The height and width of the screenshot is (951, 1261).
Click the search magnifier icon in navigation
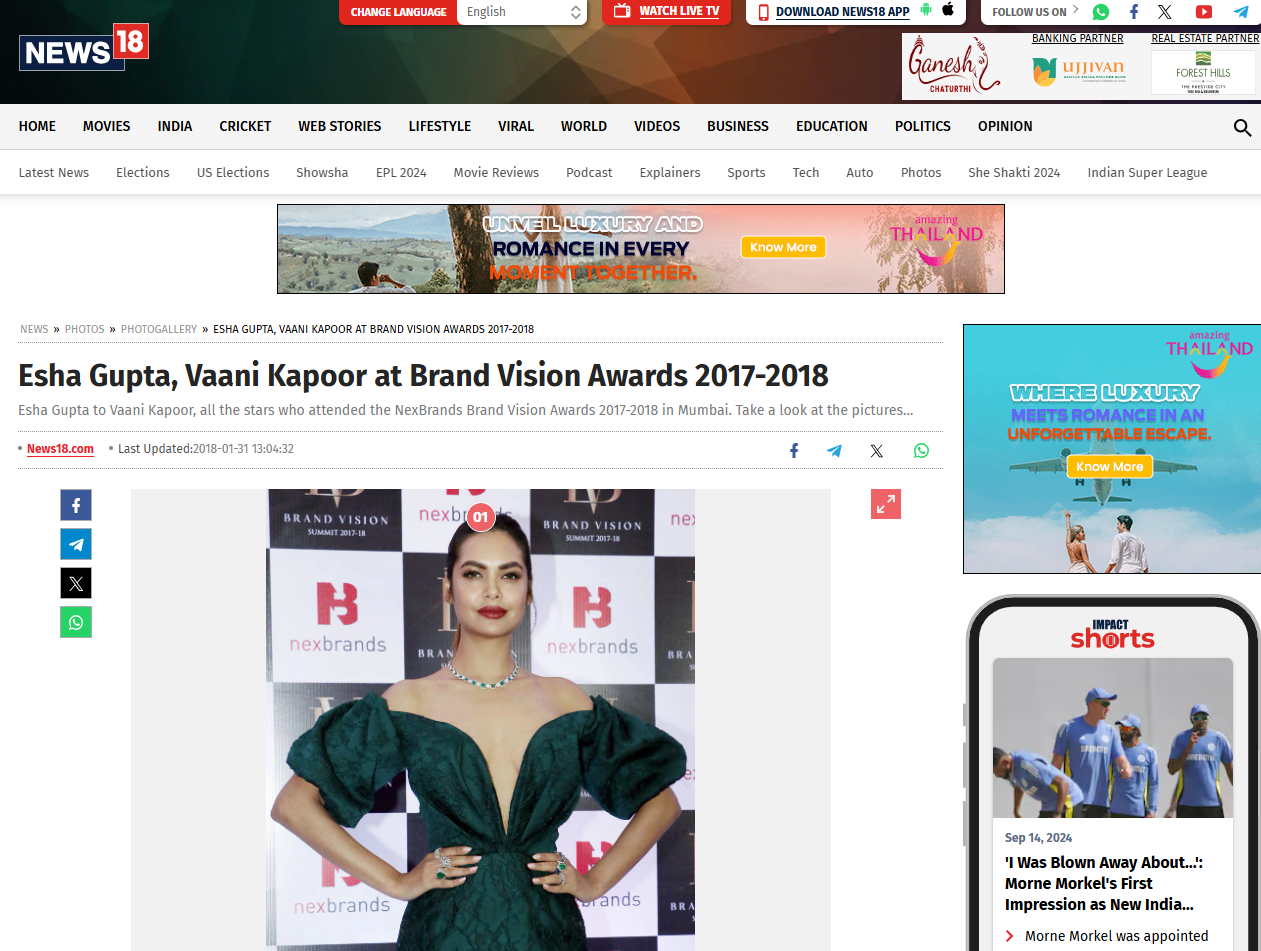(1242, 128)
